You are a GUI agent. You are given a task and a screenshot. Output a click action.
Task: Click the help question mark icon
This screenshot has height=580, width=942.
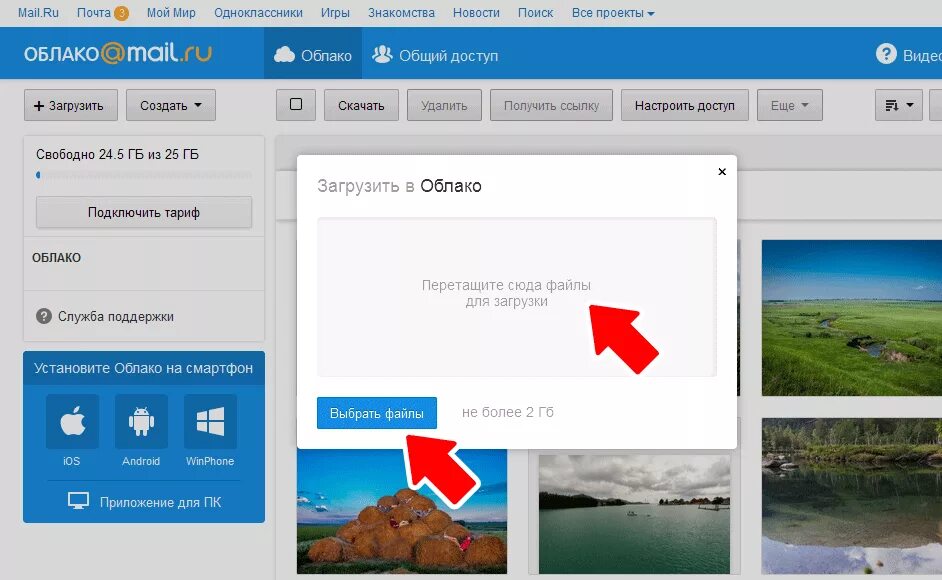click(x=886, y=54)
